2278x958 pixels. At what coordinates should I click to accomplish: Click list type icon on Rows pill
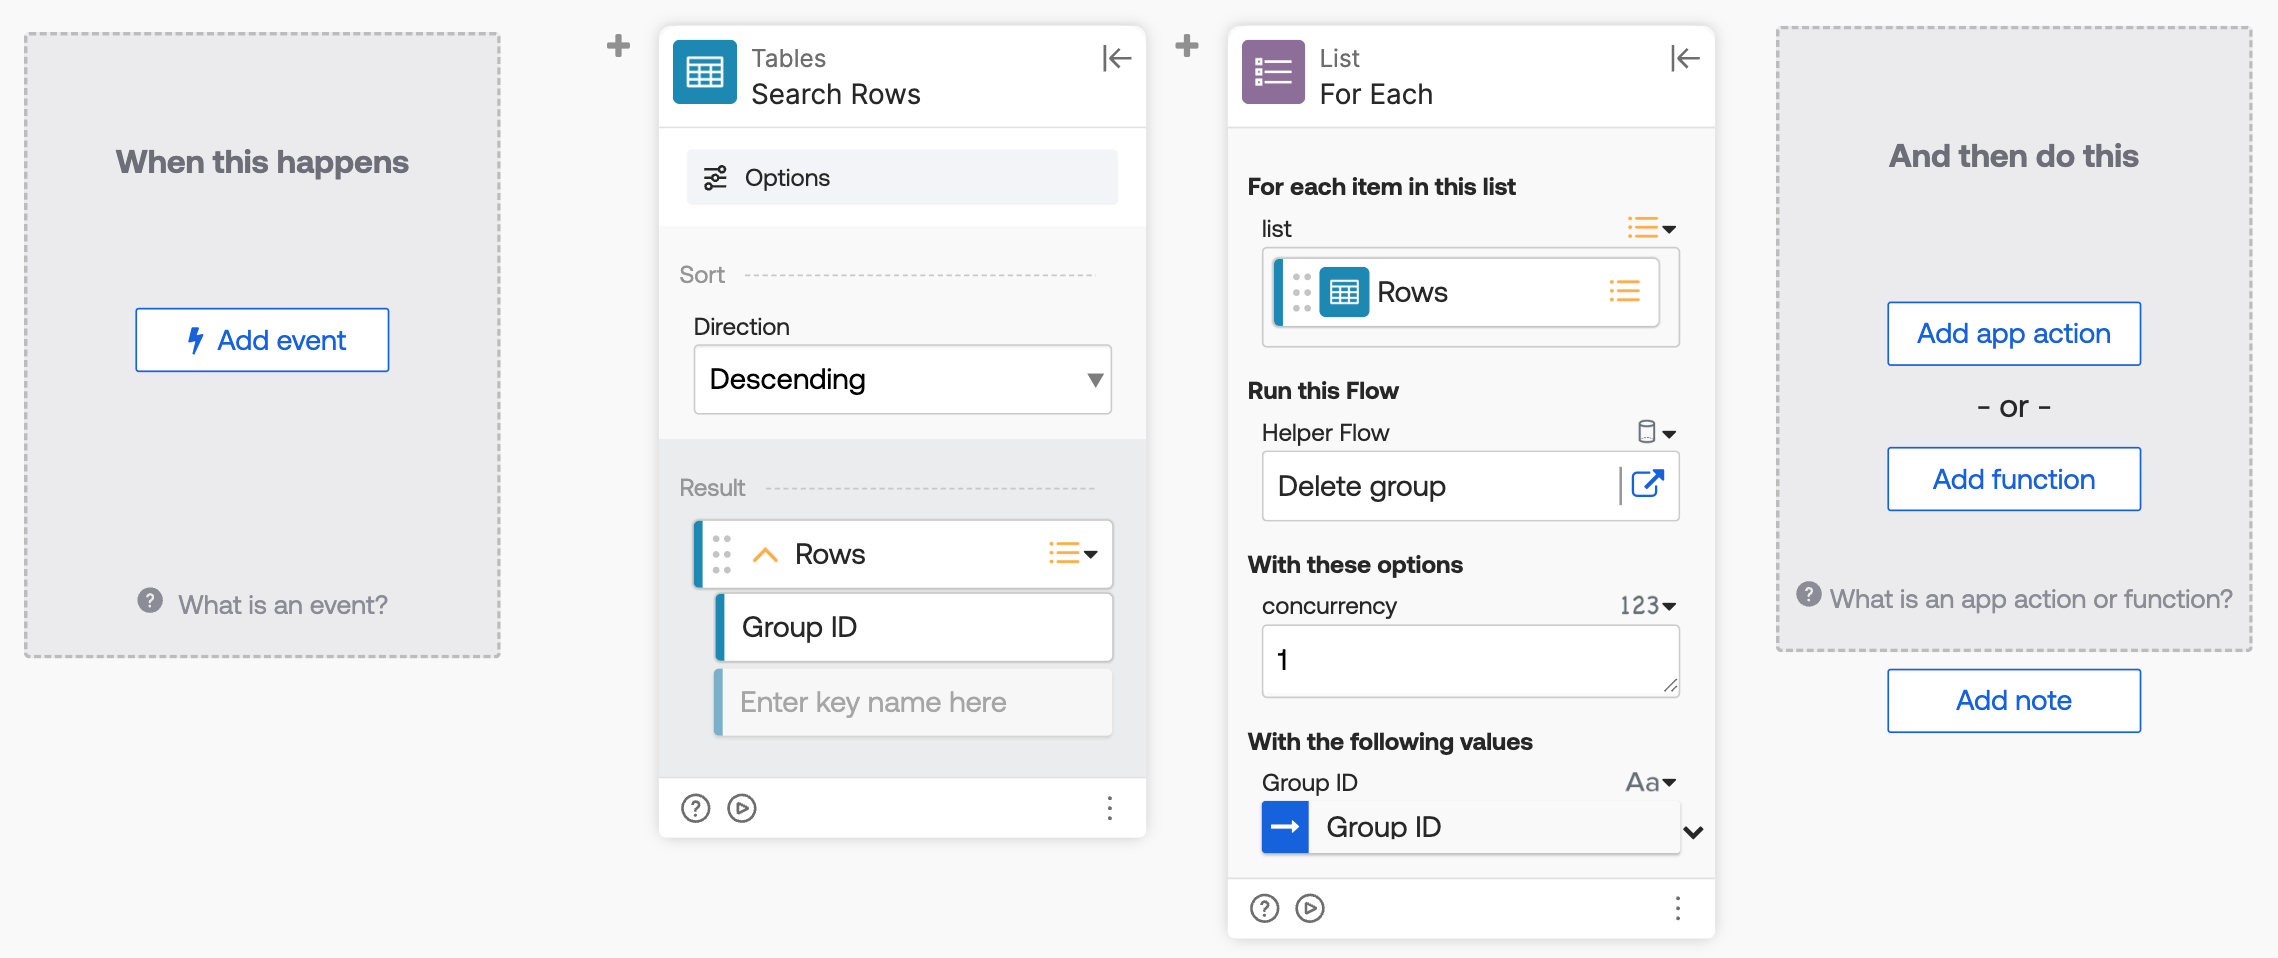point(1625,291)
